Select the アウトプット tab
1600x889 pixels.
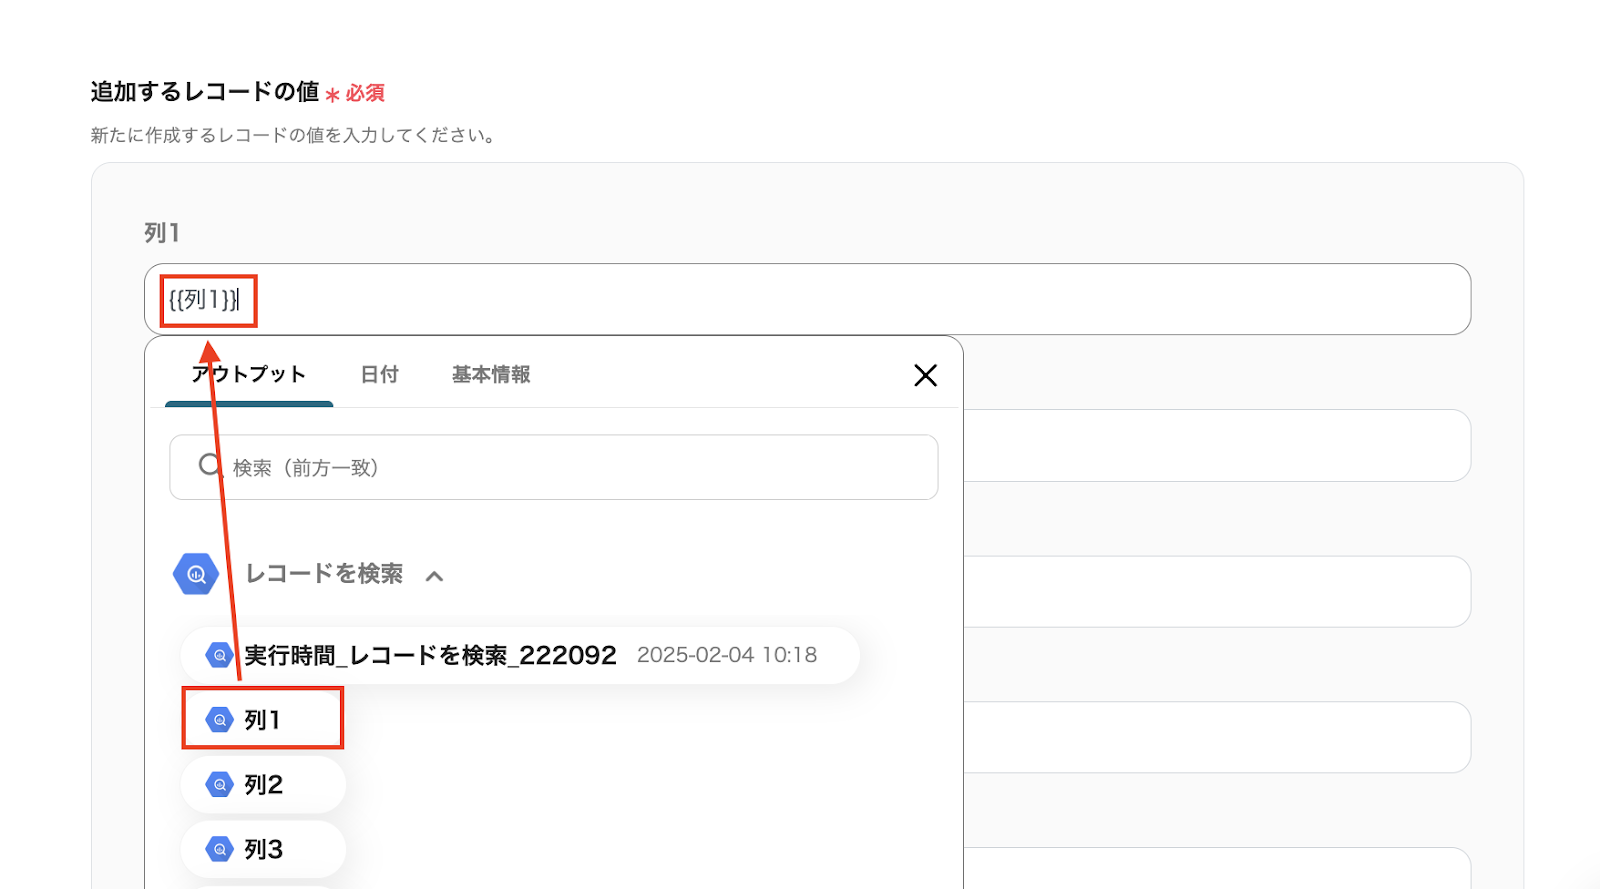[x=249, y=375]
